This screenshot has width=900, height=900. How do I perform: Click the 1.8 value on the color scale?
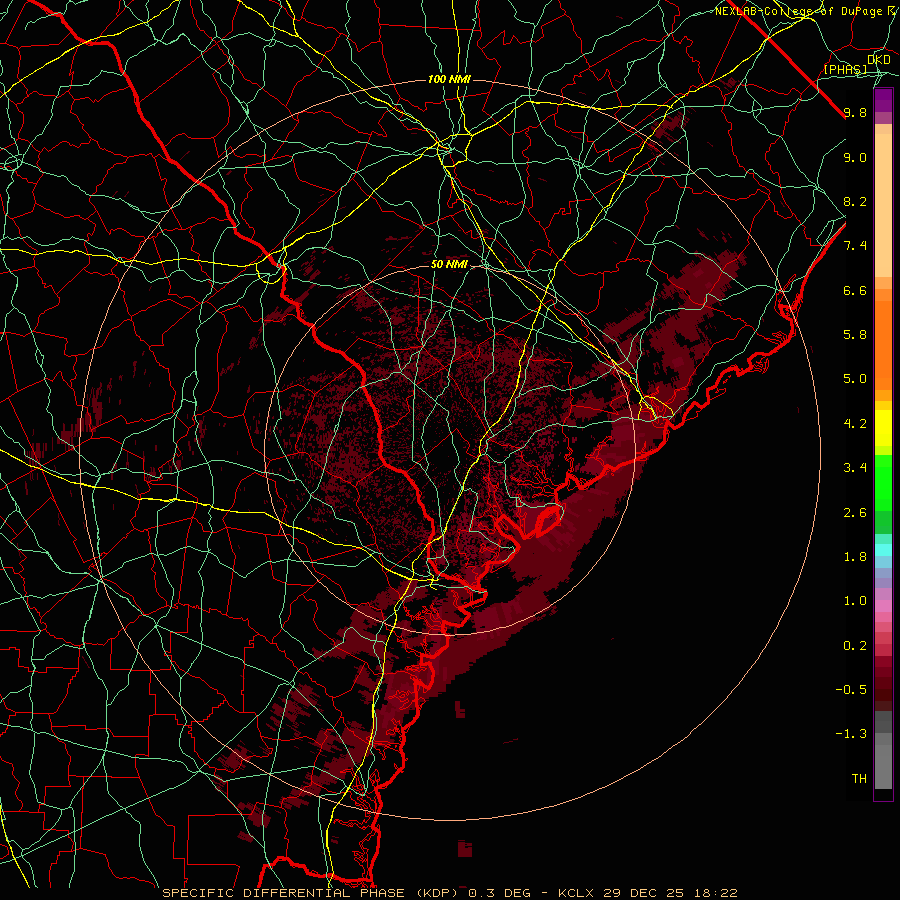pos(855,557)
